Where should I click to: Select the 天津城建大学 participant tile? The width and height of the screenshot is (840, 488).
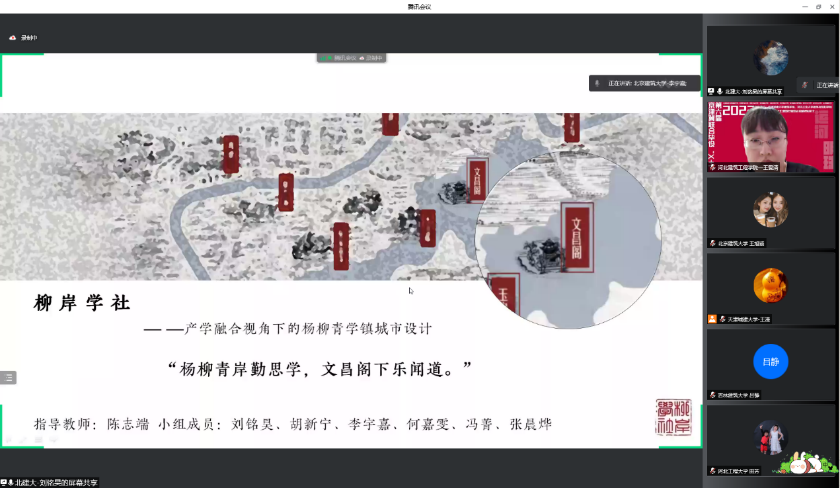point(770,286)
